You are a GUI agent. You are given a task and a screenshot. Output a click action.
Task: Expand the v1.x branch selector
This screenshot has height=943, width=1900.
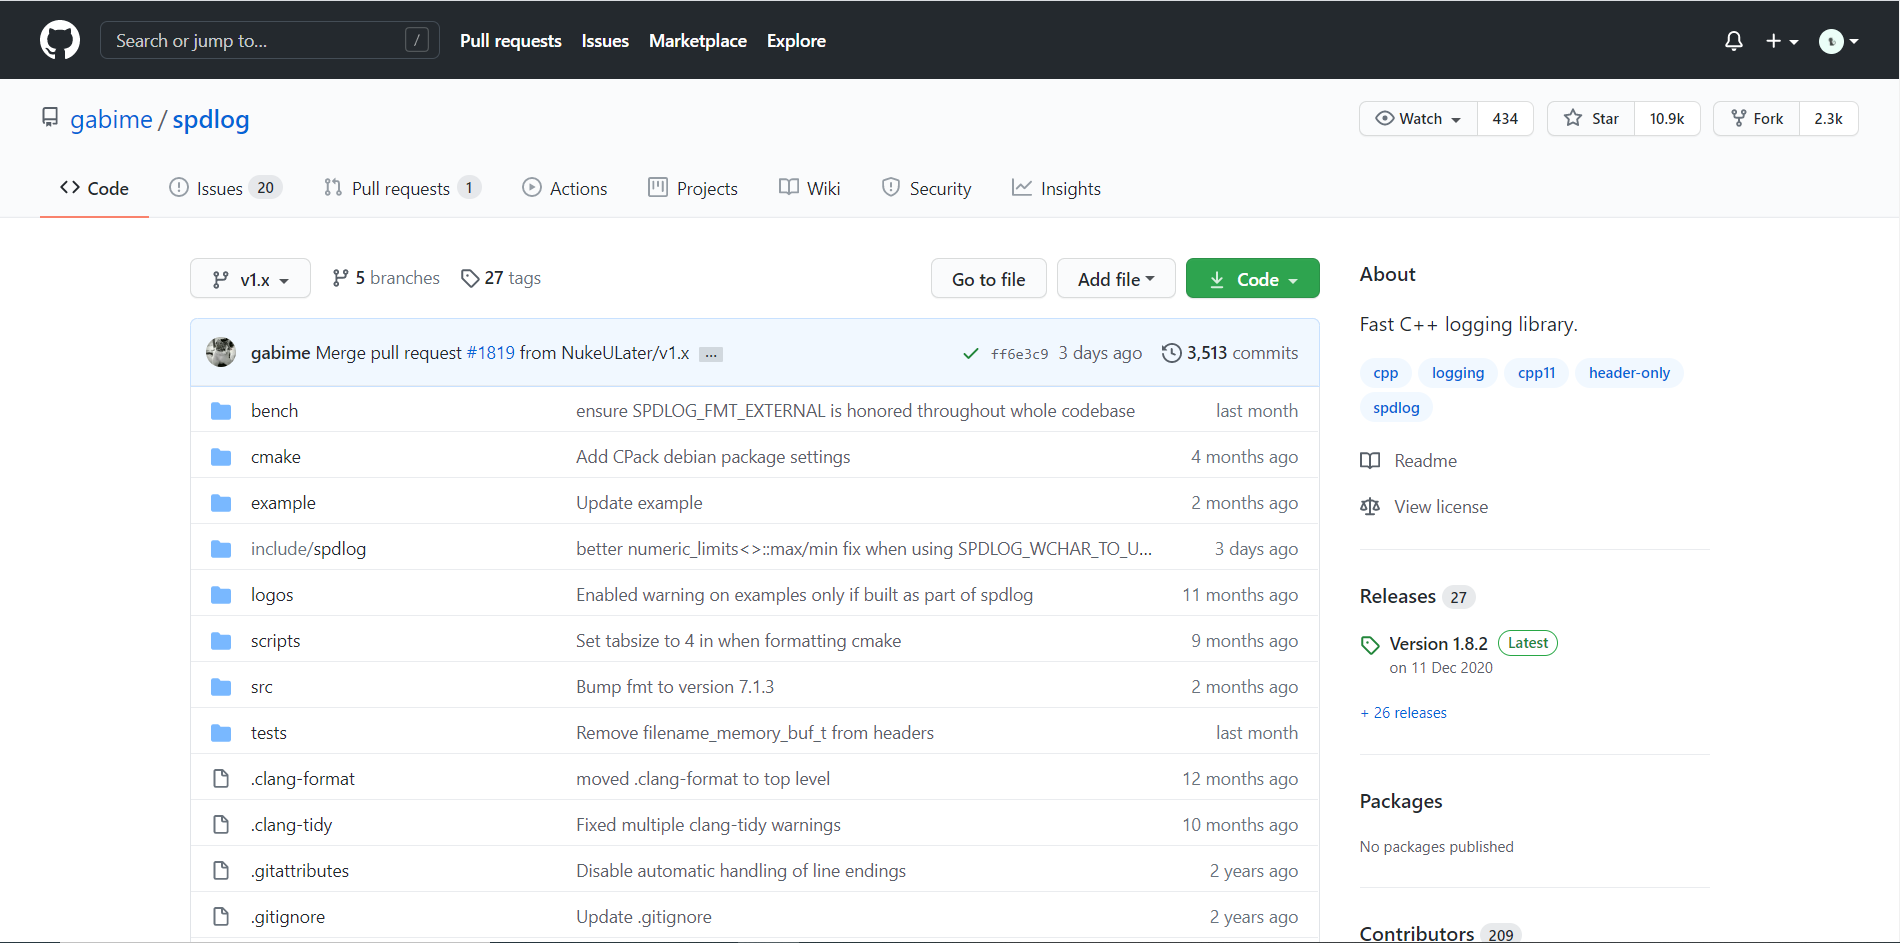coord(250,278)
